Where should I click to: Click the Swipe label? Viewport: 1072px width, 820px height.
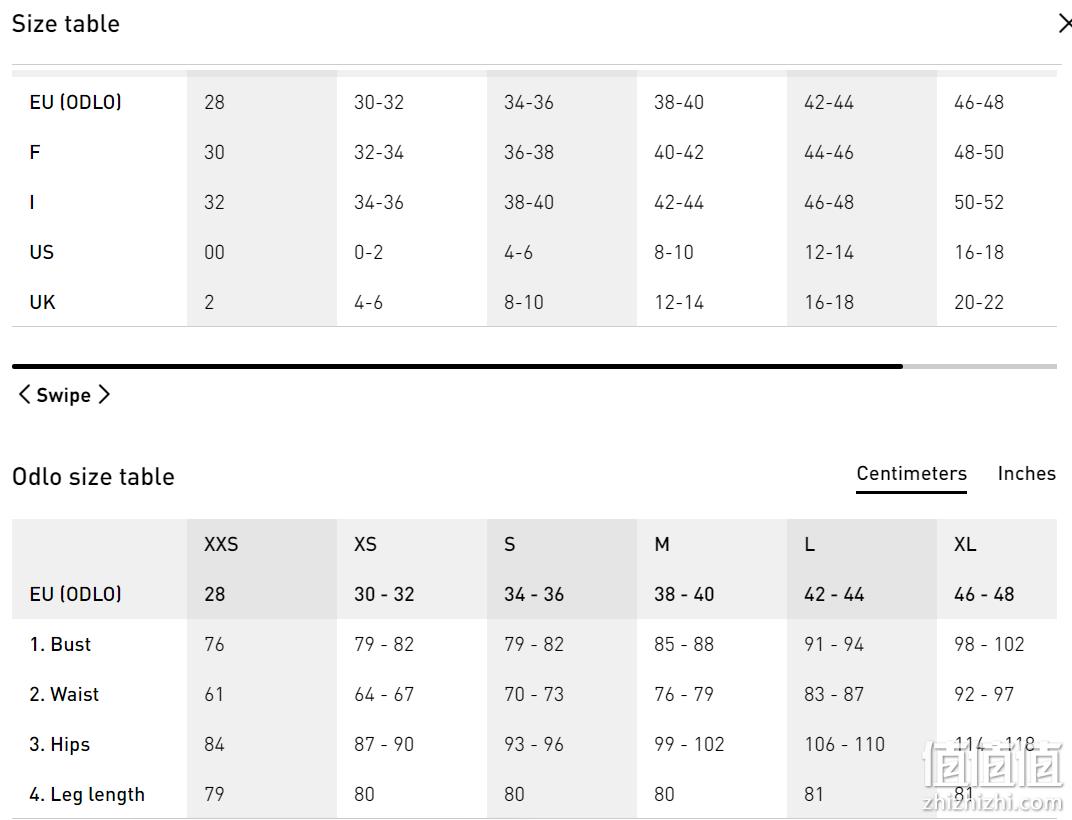pyautogui.click(x=64, y=395)
